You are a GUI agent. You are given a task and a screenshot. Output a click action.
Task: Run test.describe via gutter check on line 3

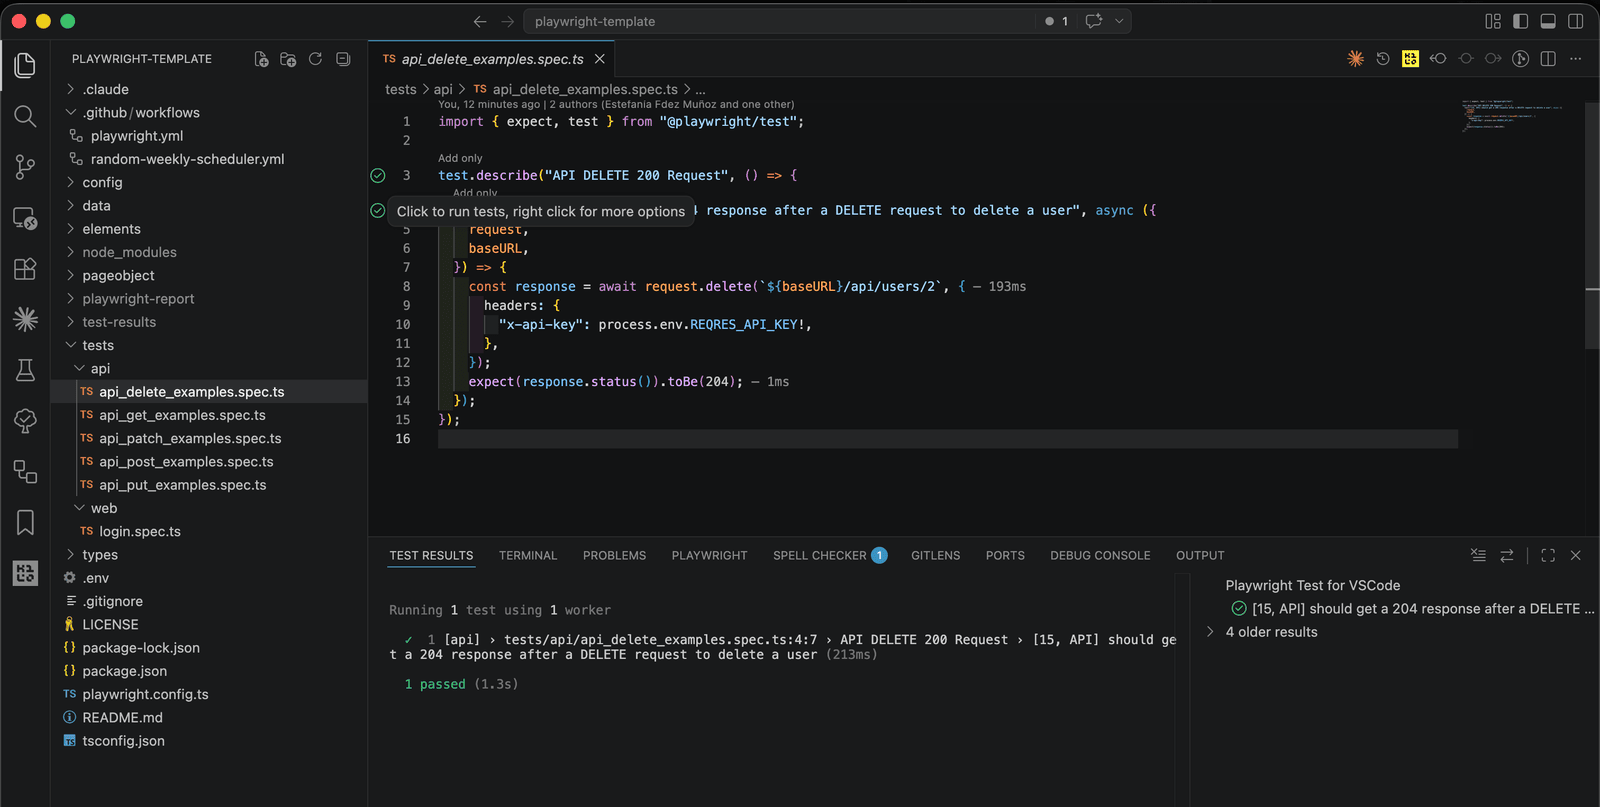pyautogui.click(x=378, y=175)
